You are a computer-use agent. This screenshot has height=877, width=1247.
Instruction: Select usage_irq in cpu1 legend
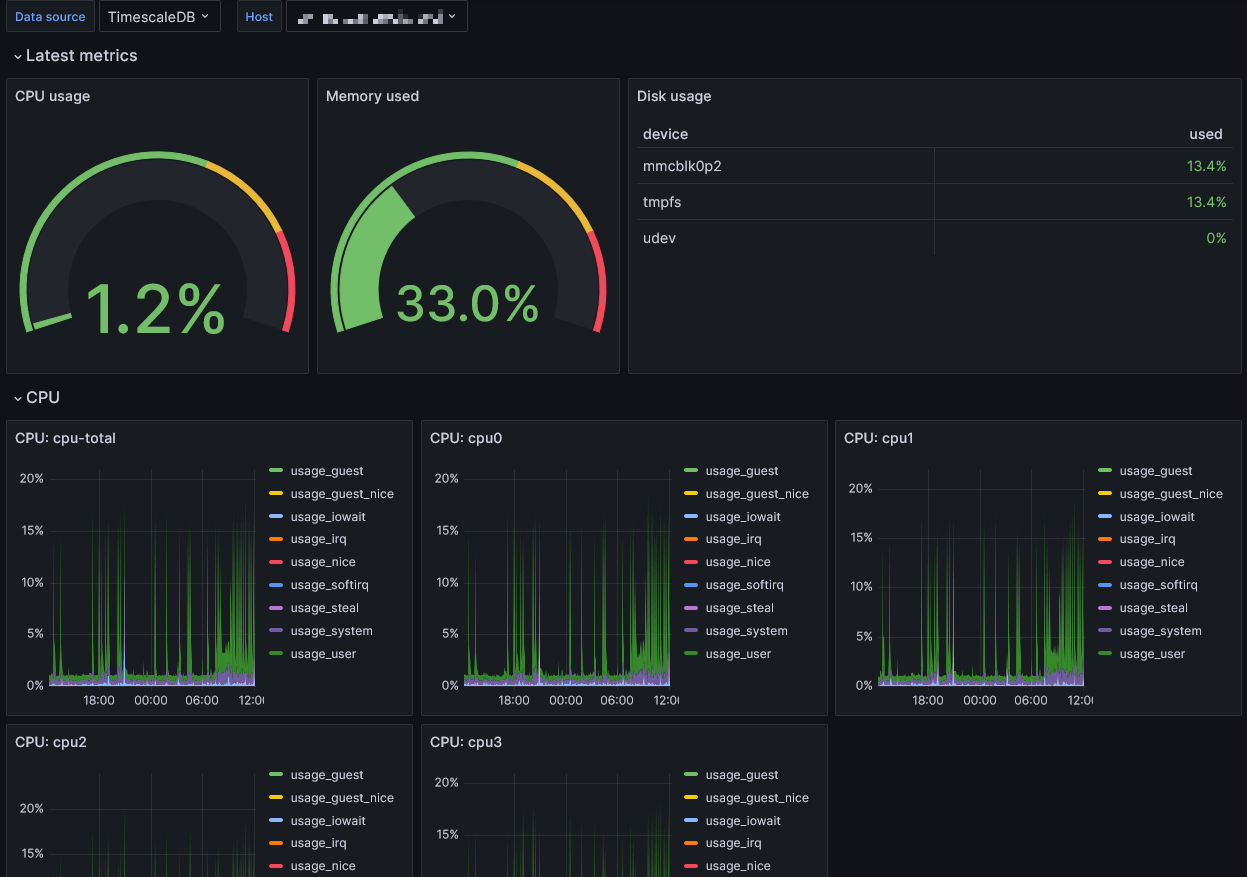coord(1148,539)
